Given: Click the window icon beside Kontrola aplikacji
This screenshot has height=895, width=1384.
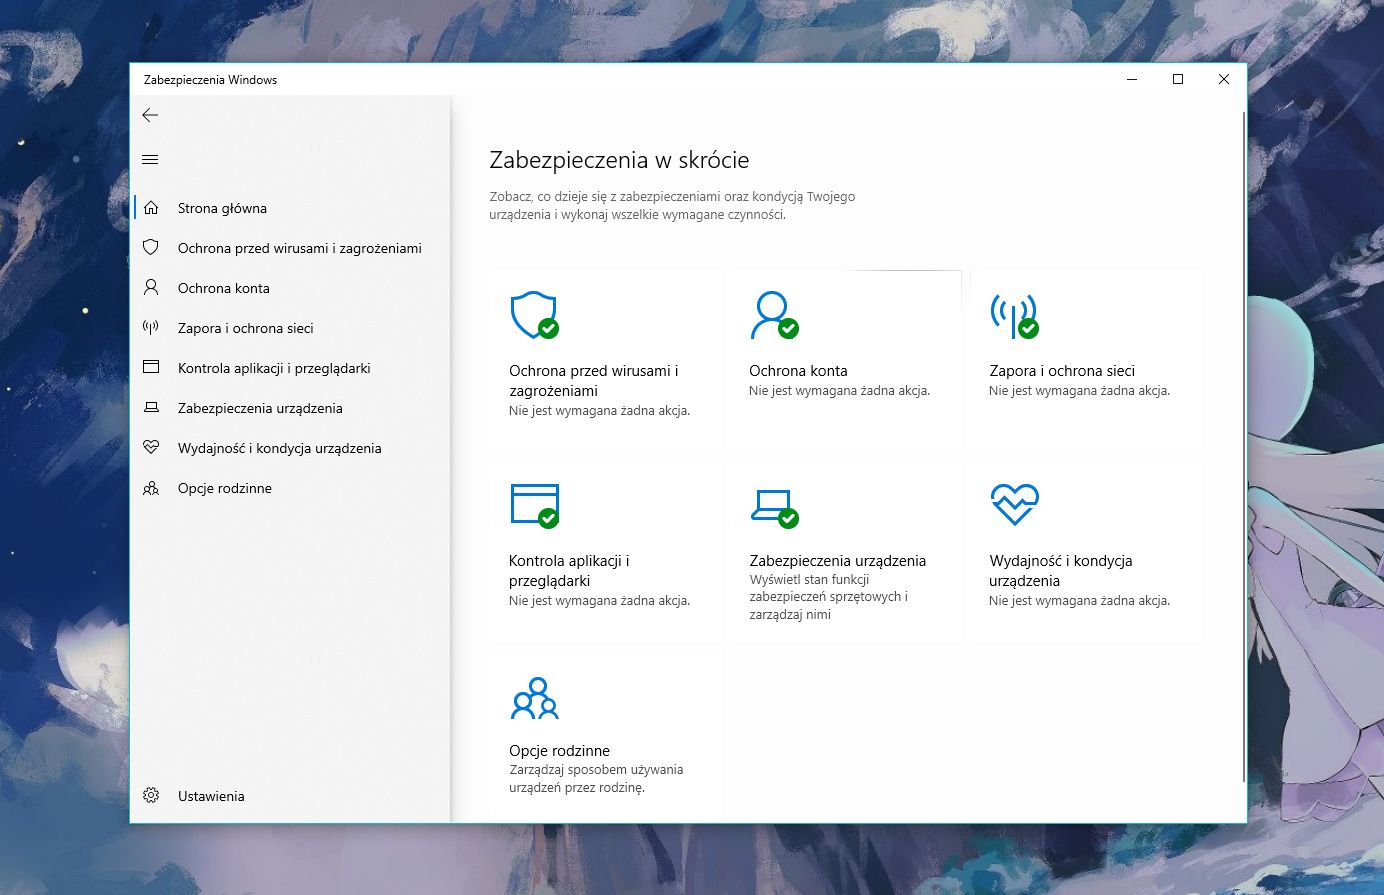Looking at the screenshot, I should click(x=151, y=367).
